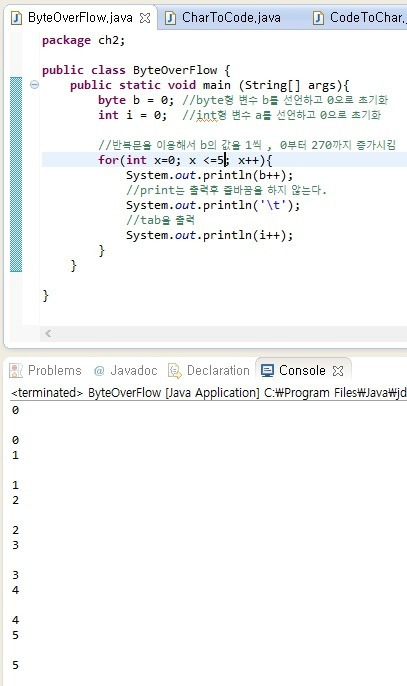Click the Console monitor icon
Screen dimensions: 407x686
click(x=267, y=371)
